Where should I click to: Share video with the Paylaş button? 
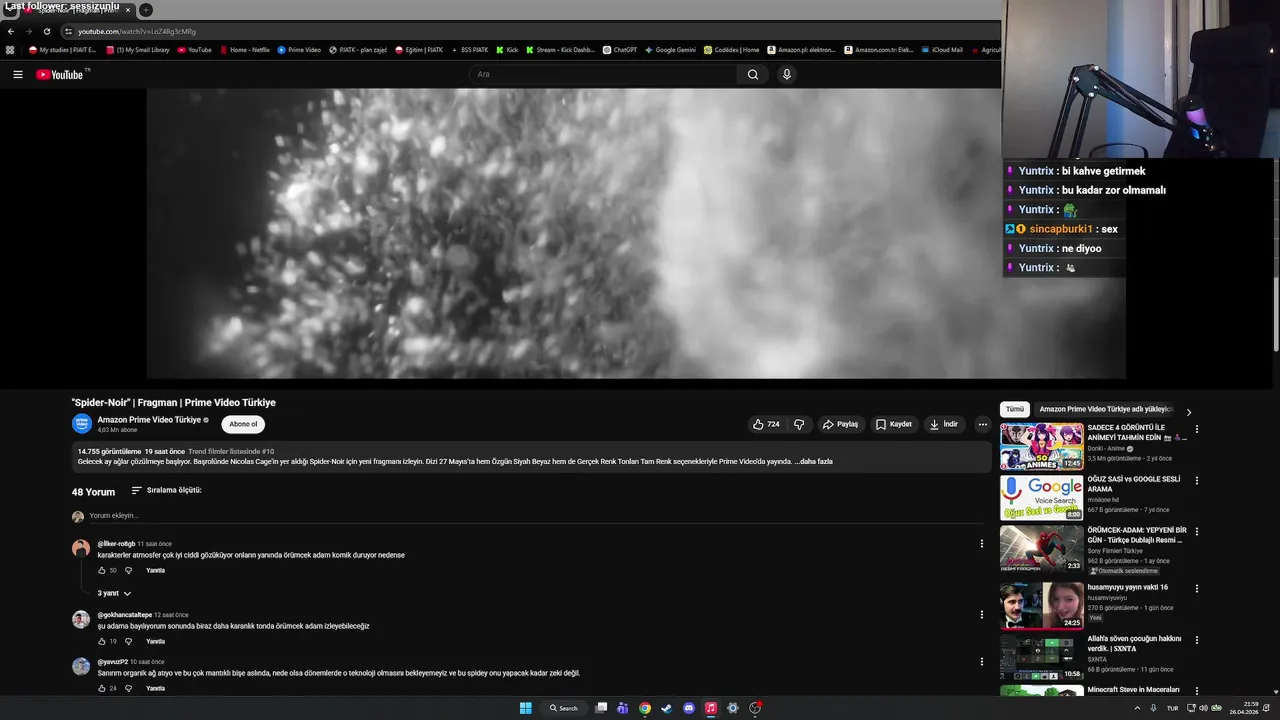tap(840, 424)
